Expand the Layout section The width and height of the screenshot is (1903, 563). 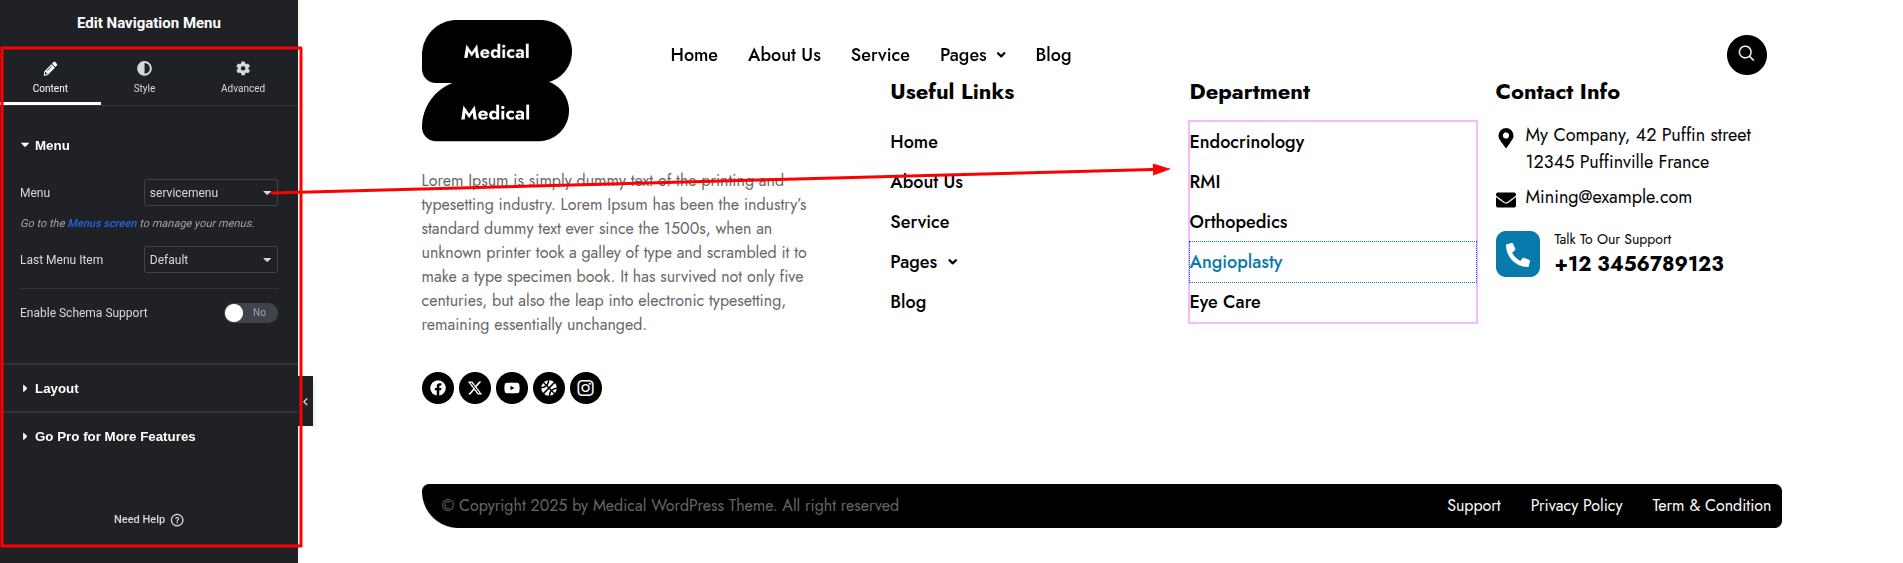(x=56, y=389)
